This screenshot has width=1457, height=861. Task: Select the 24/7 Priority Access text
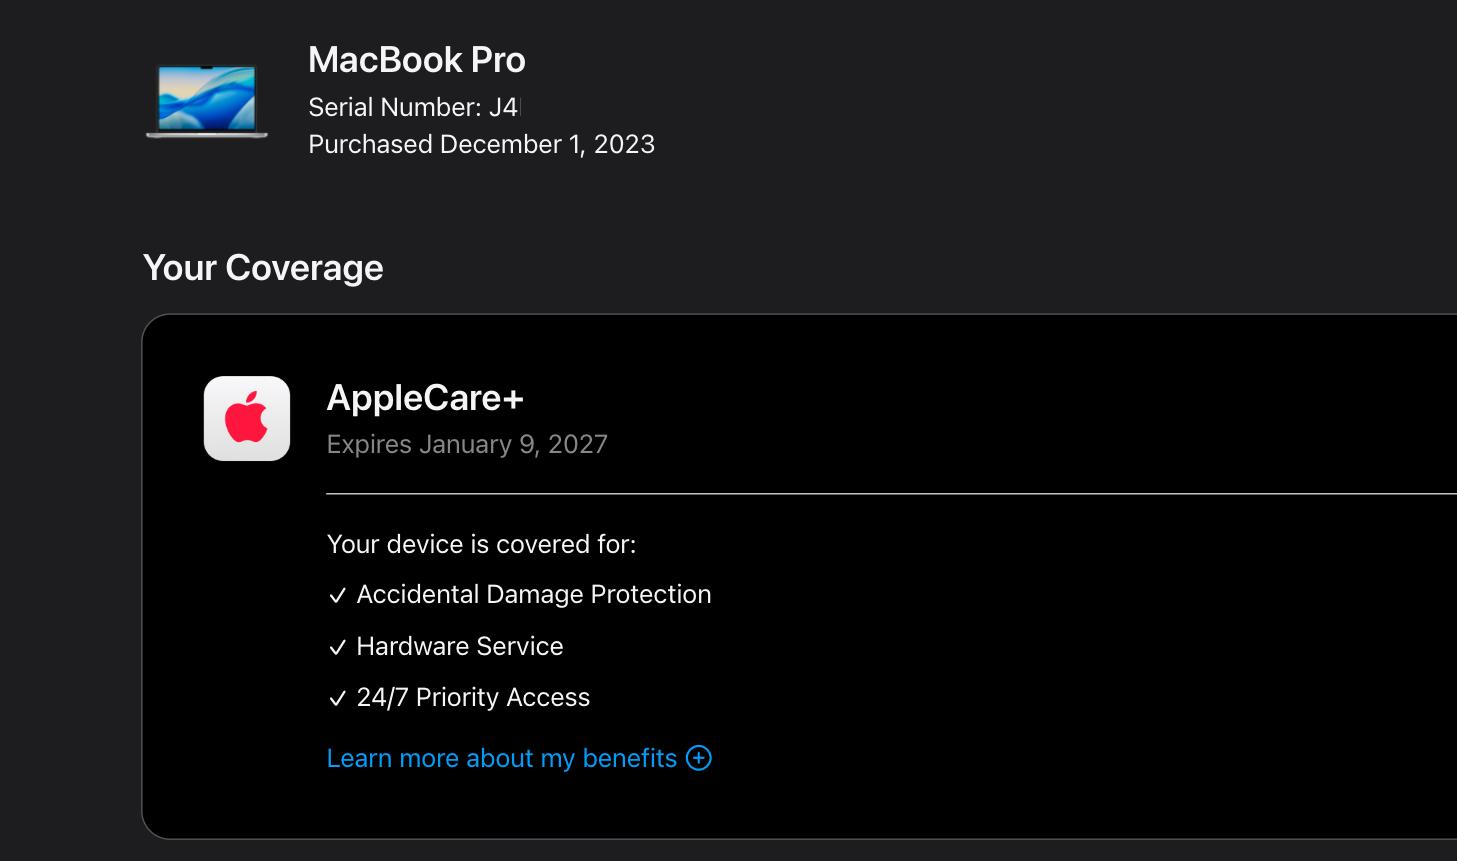pos(473,697)
